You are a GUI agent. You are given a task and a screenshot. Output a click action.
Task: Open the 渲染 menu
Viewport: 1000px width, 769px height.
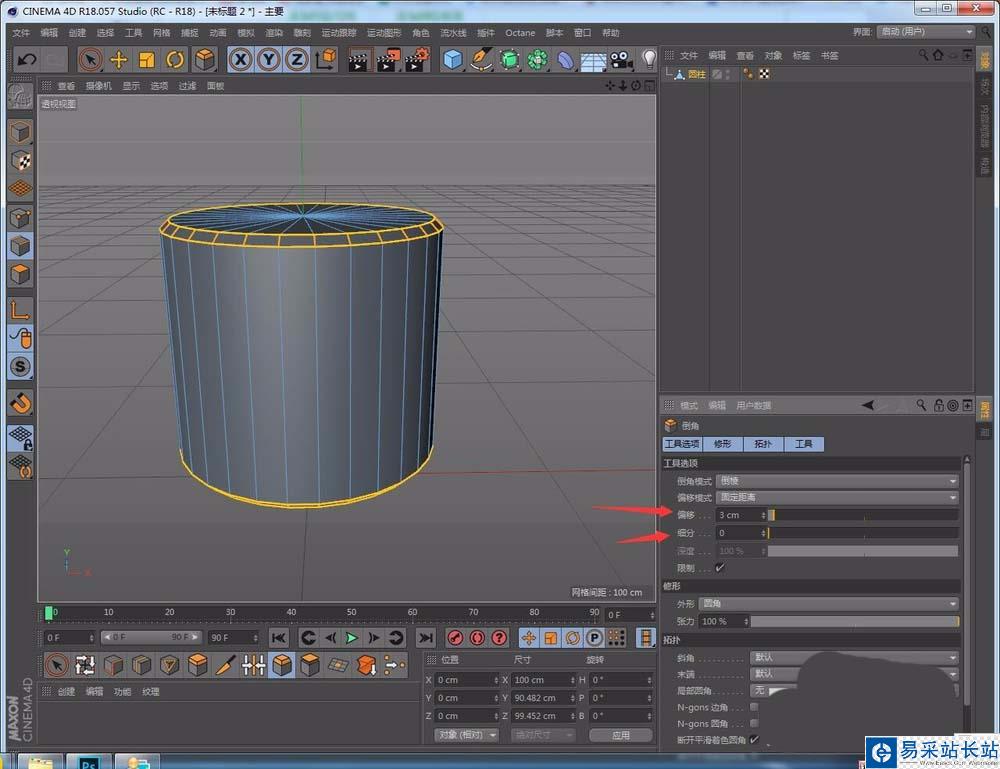tap(274, 33)
